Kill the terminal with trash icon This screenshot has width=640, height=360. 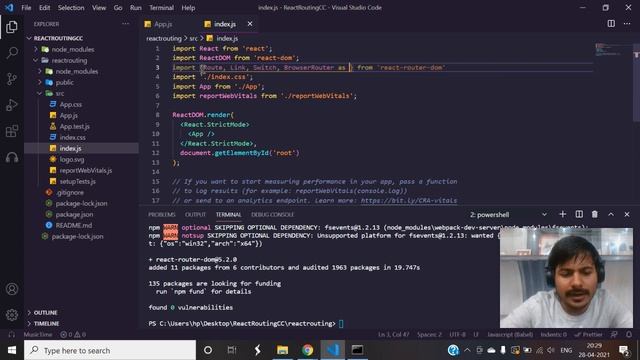595,214
